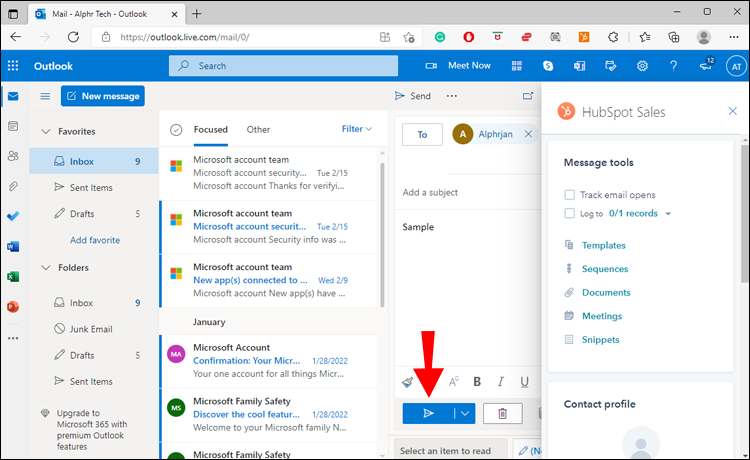Collapse the Favorites section
This screenshot has height=460, width=750.
pyautogui.click(x=46, y=131)
